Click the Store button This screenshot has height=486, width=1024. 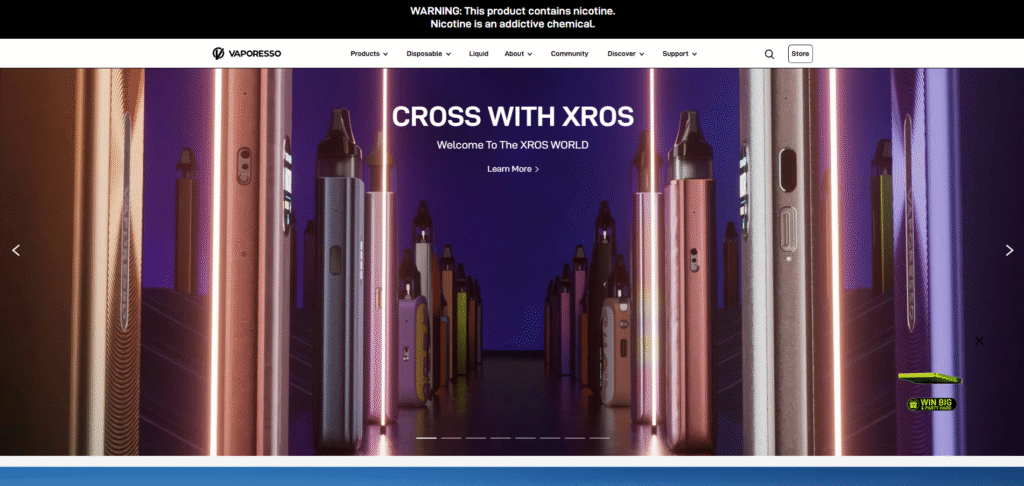coord(800,54)
